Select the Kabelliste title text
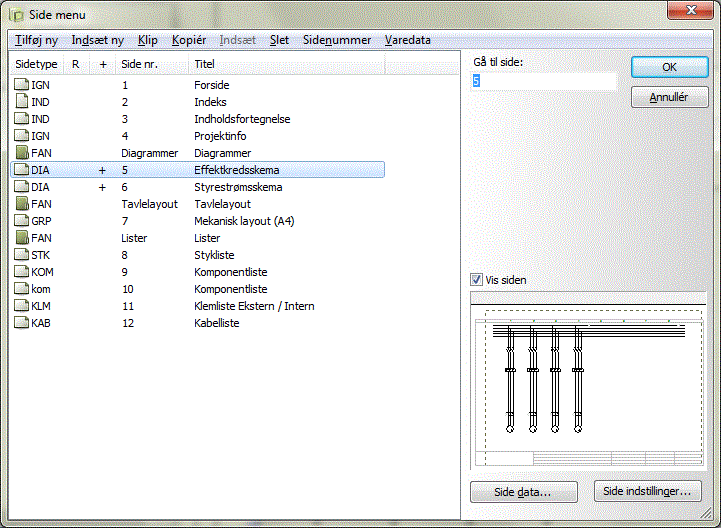The height and width of the screenshot is (528, 721). click(x=217, y=323)
